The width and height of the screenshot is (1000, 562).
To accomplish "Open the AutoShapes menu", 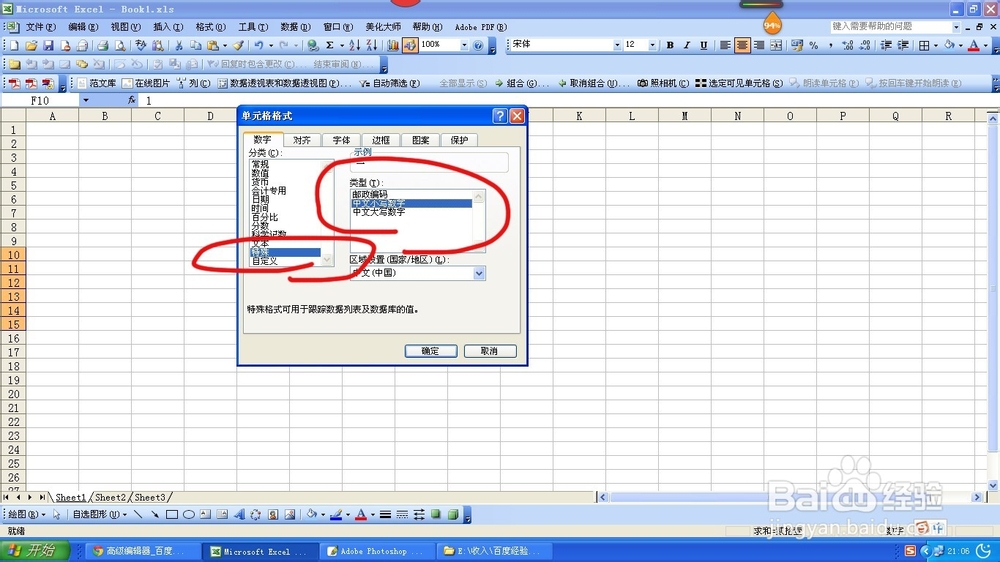I will pyautogui.click(x=99, y=515).
